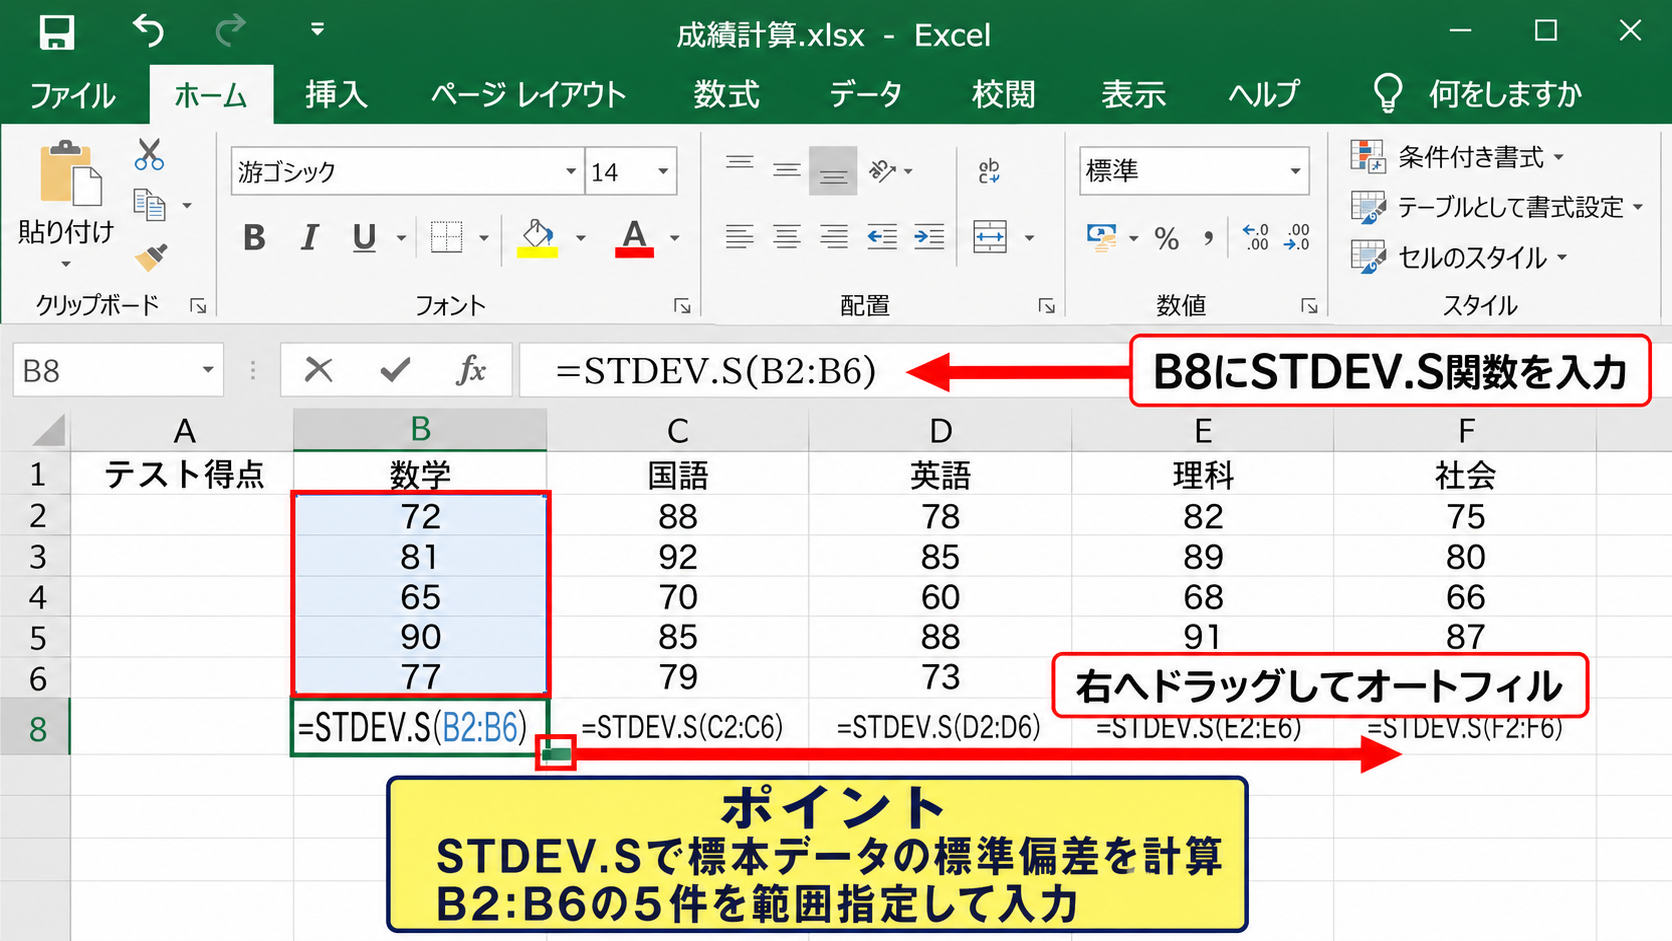Switch to データ tab
Screen dimensions: 1672x941
866,94
